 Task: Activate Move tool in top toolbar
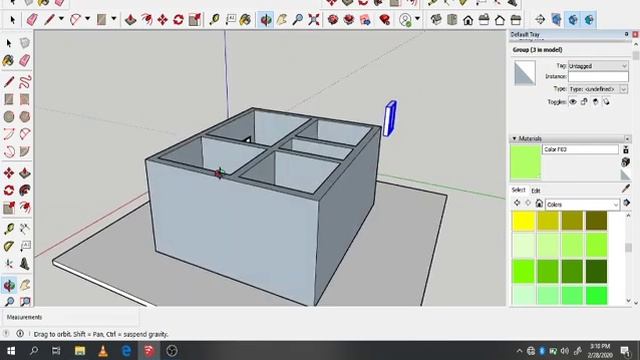click(x=162, y=20)
